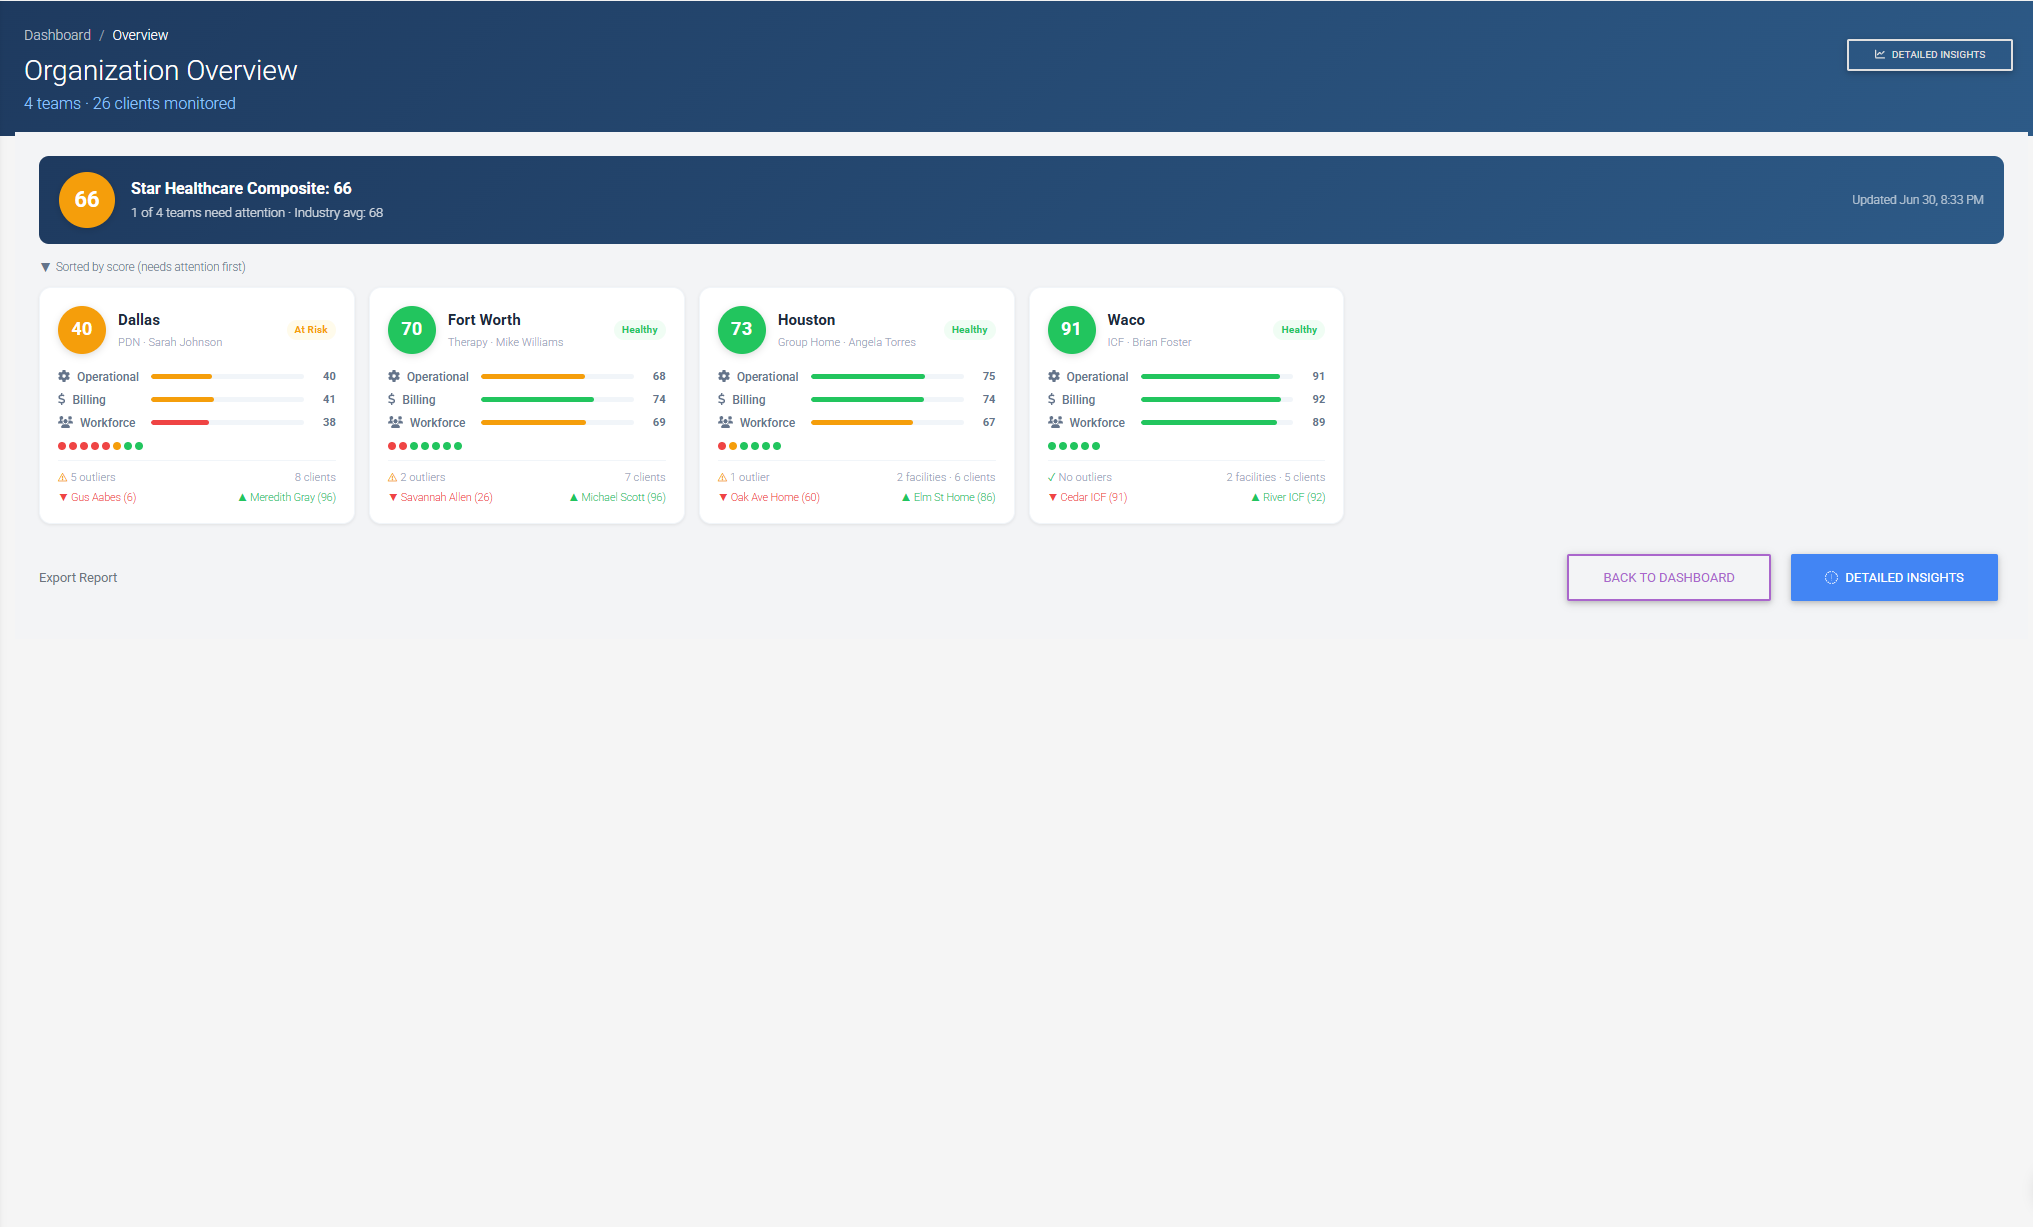Click the Fort Worth Healthy status tag
The width and height of the screenshot is (2033, 1227).
[640, 330]
